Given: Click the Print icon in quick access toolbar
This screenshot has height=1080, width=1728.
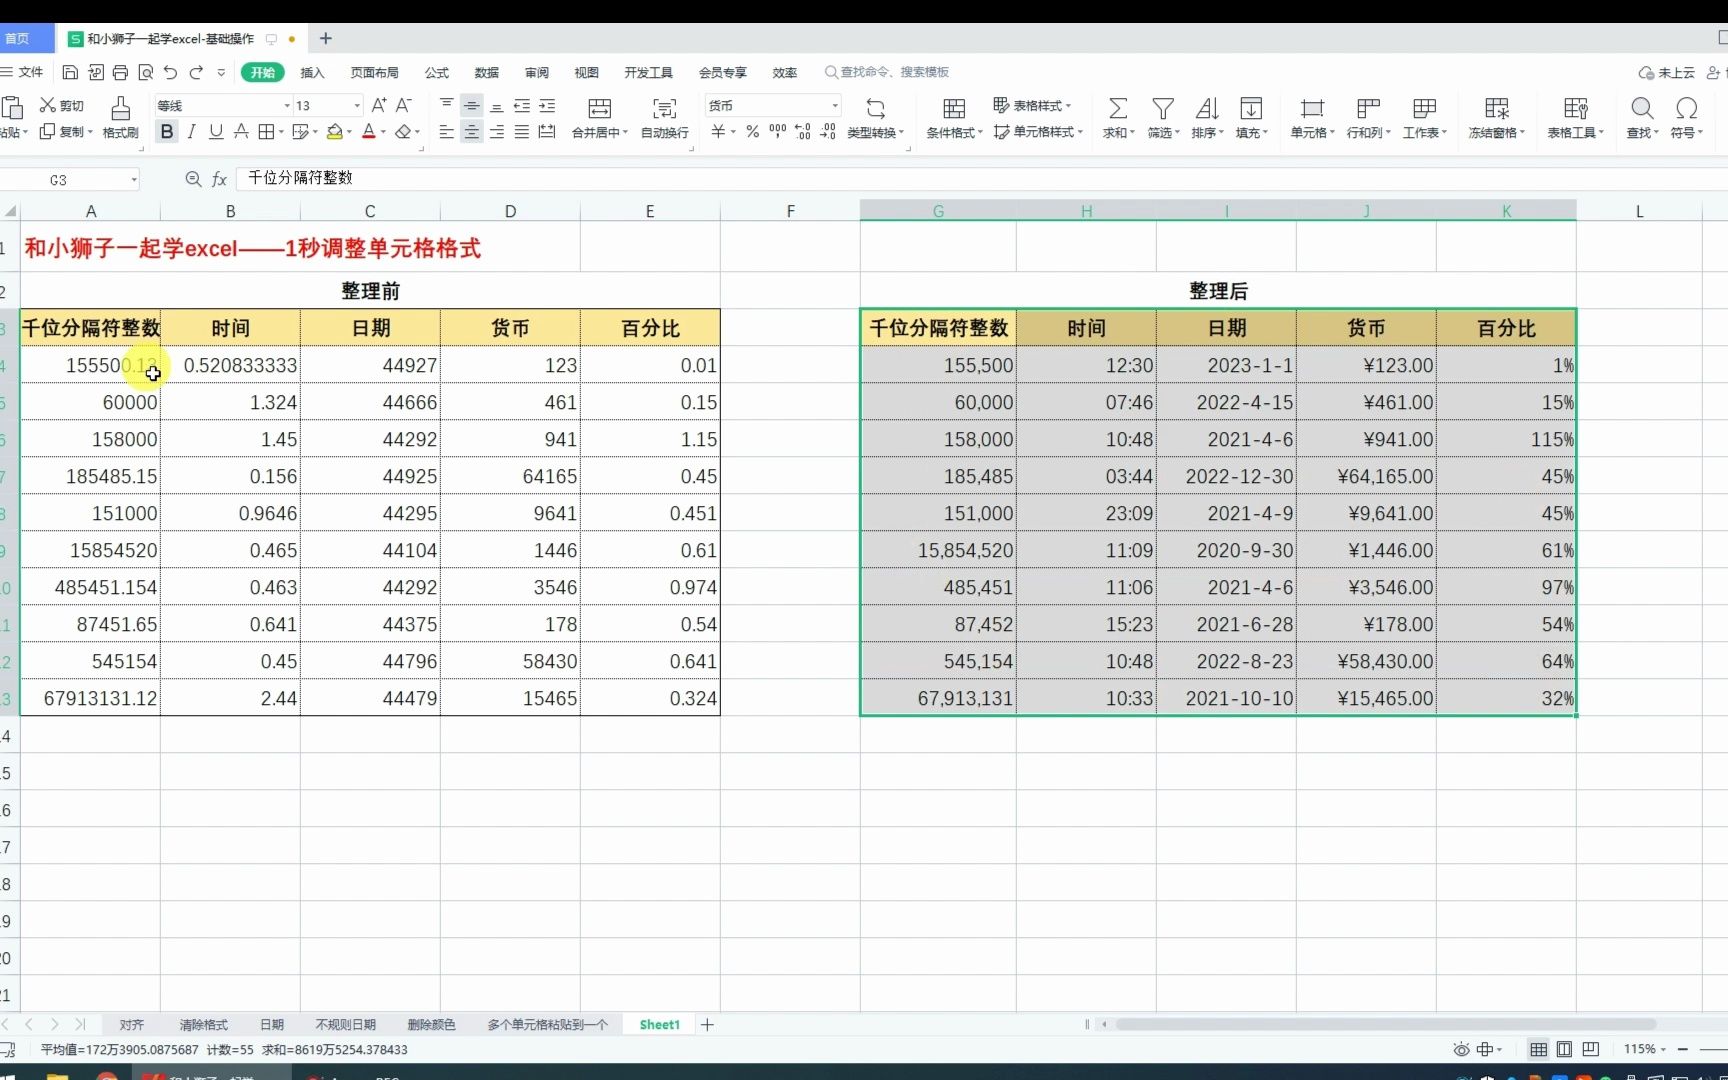Looking at the screenshot, I should (x=120, y=72).
